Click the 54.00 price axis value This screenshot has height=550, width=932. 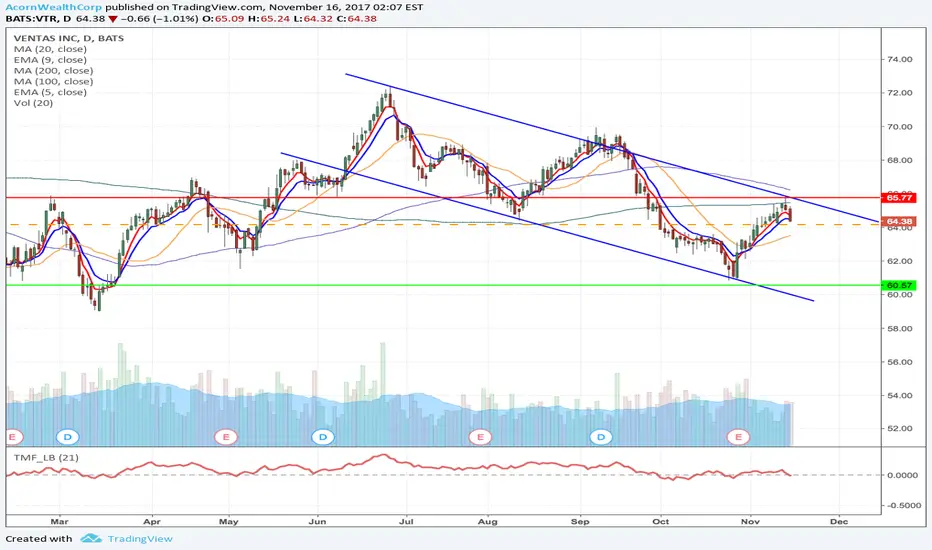click(899, 395)
